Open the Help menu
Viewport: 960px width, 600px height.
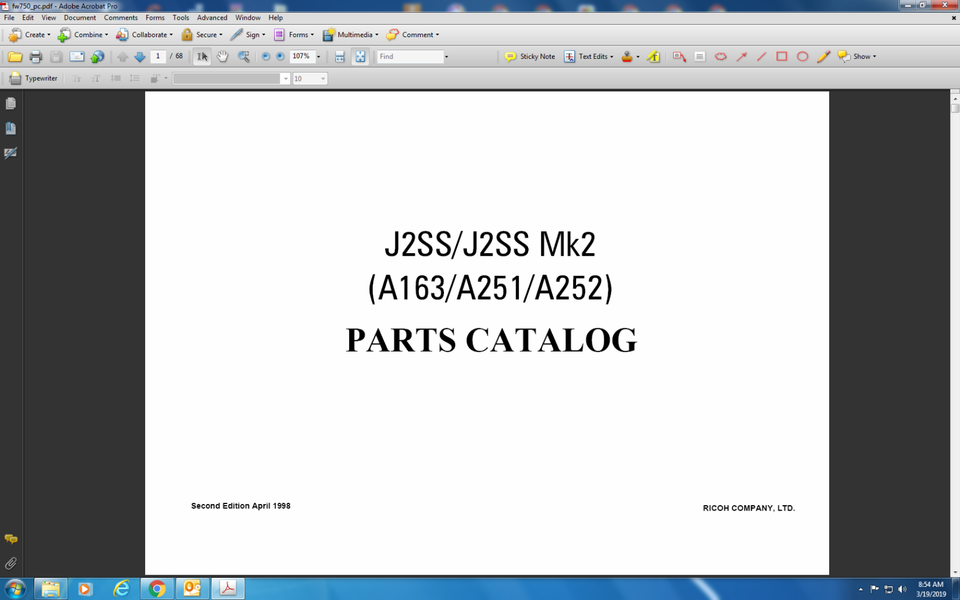click(276, 18)
